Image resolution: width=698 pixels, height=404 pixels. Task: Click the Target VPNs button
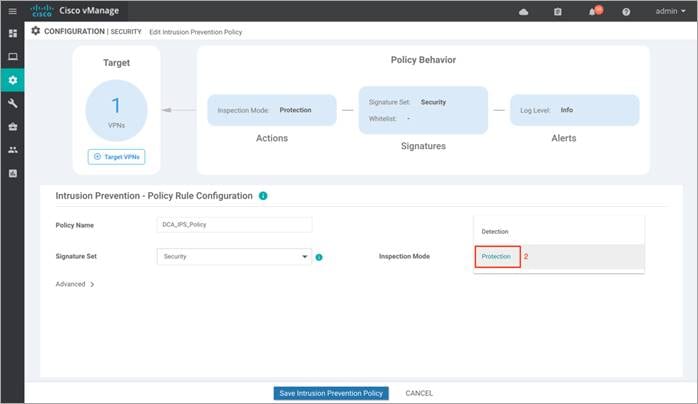pyautogui.click(x=116, y=157)
